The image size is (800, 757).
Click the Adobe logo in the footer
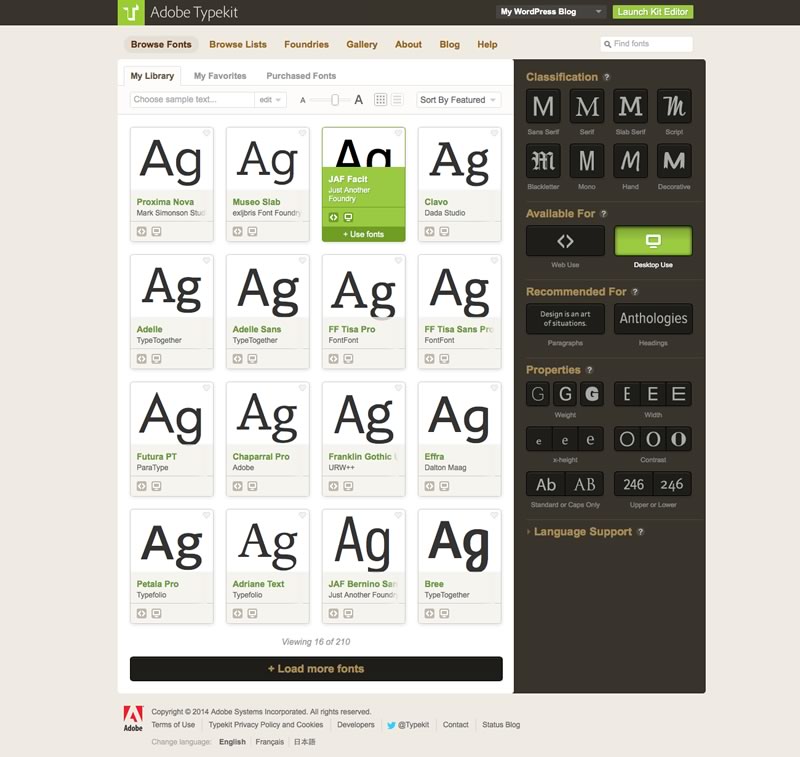click(x=133, y=718)
